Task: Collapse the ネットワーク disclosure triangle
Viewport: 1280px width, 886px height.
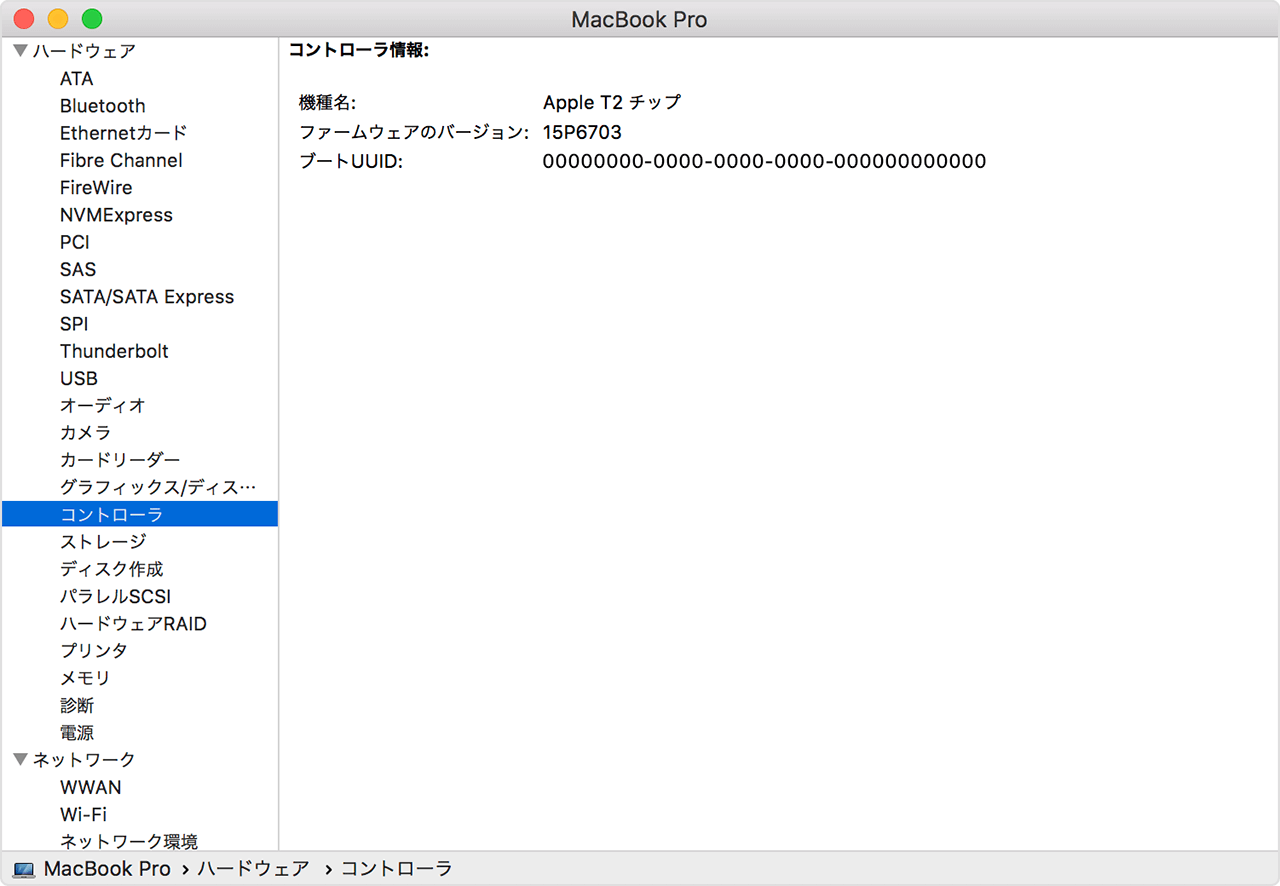Action: tap(20, 760)
